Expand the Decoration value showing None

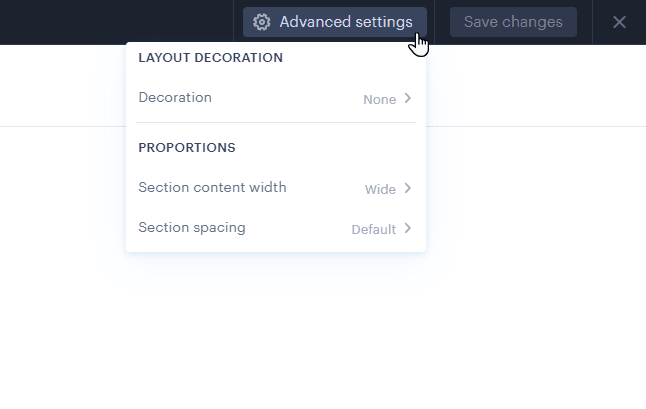point(380,100)
